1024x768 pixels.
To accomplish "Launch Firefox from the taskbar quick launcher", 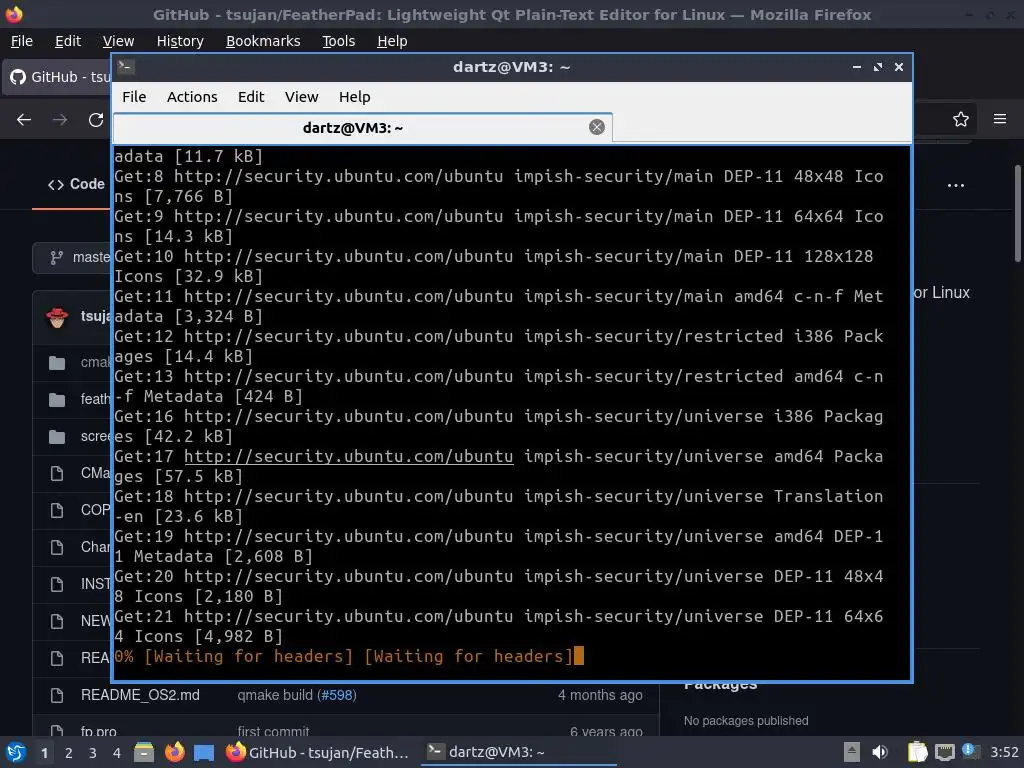I will pyautogui.click(x=174, y=752).
